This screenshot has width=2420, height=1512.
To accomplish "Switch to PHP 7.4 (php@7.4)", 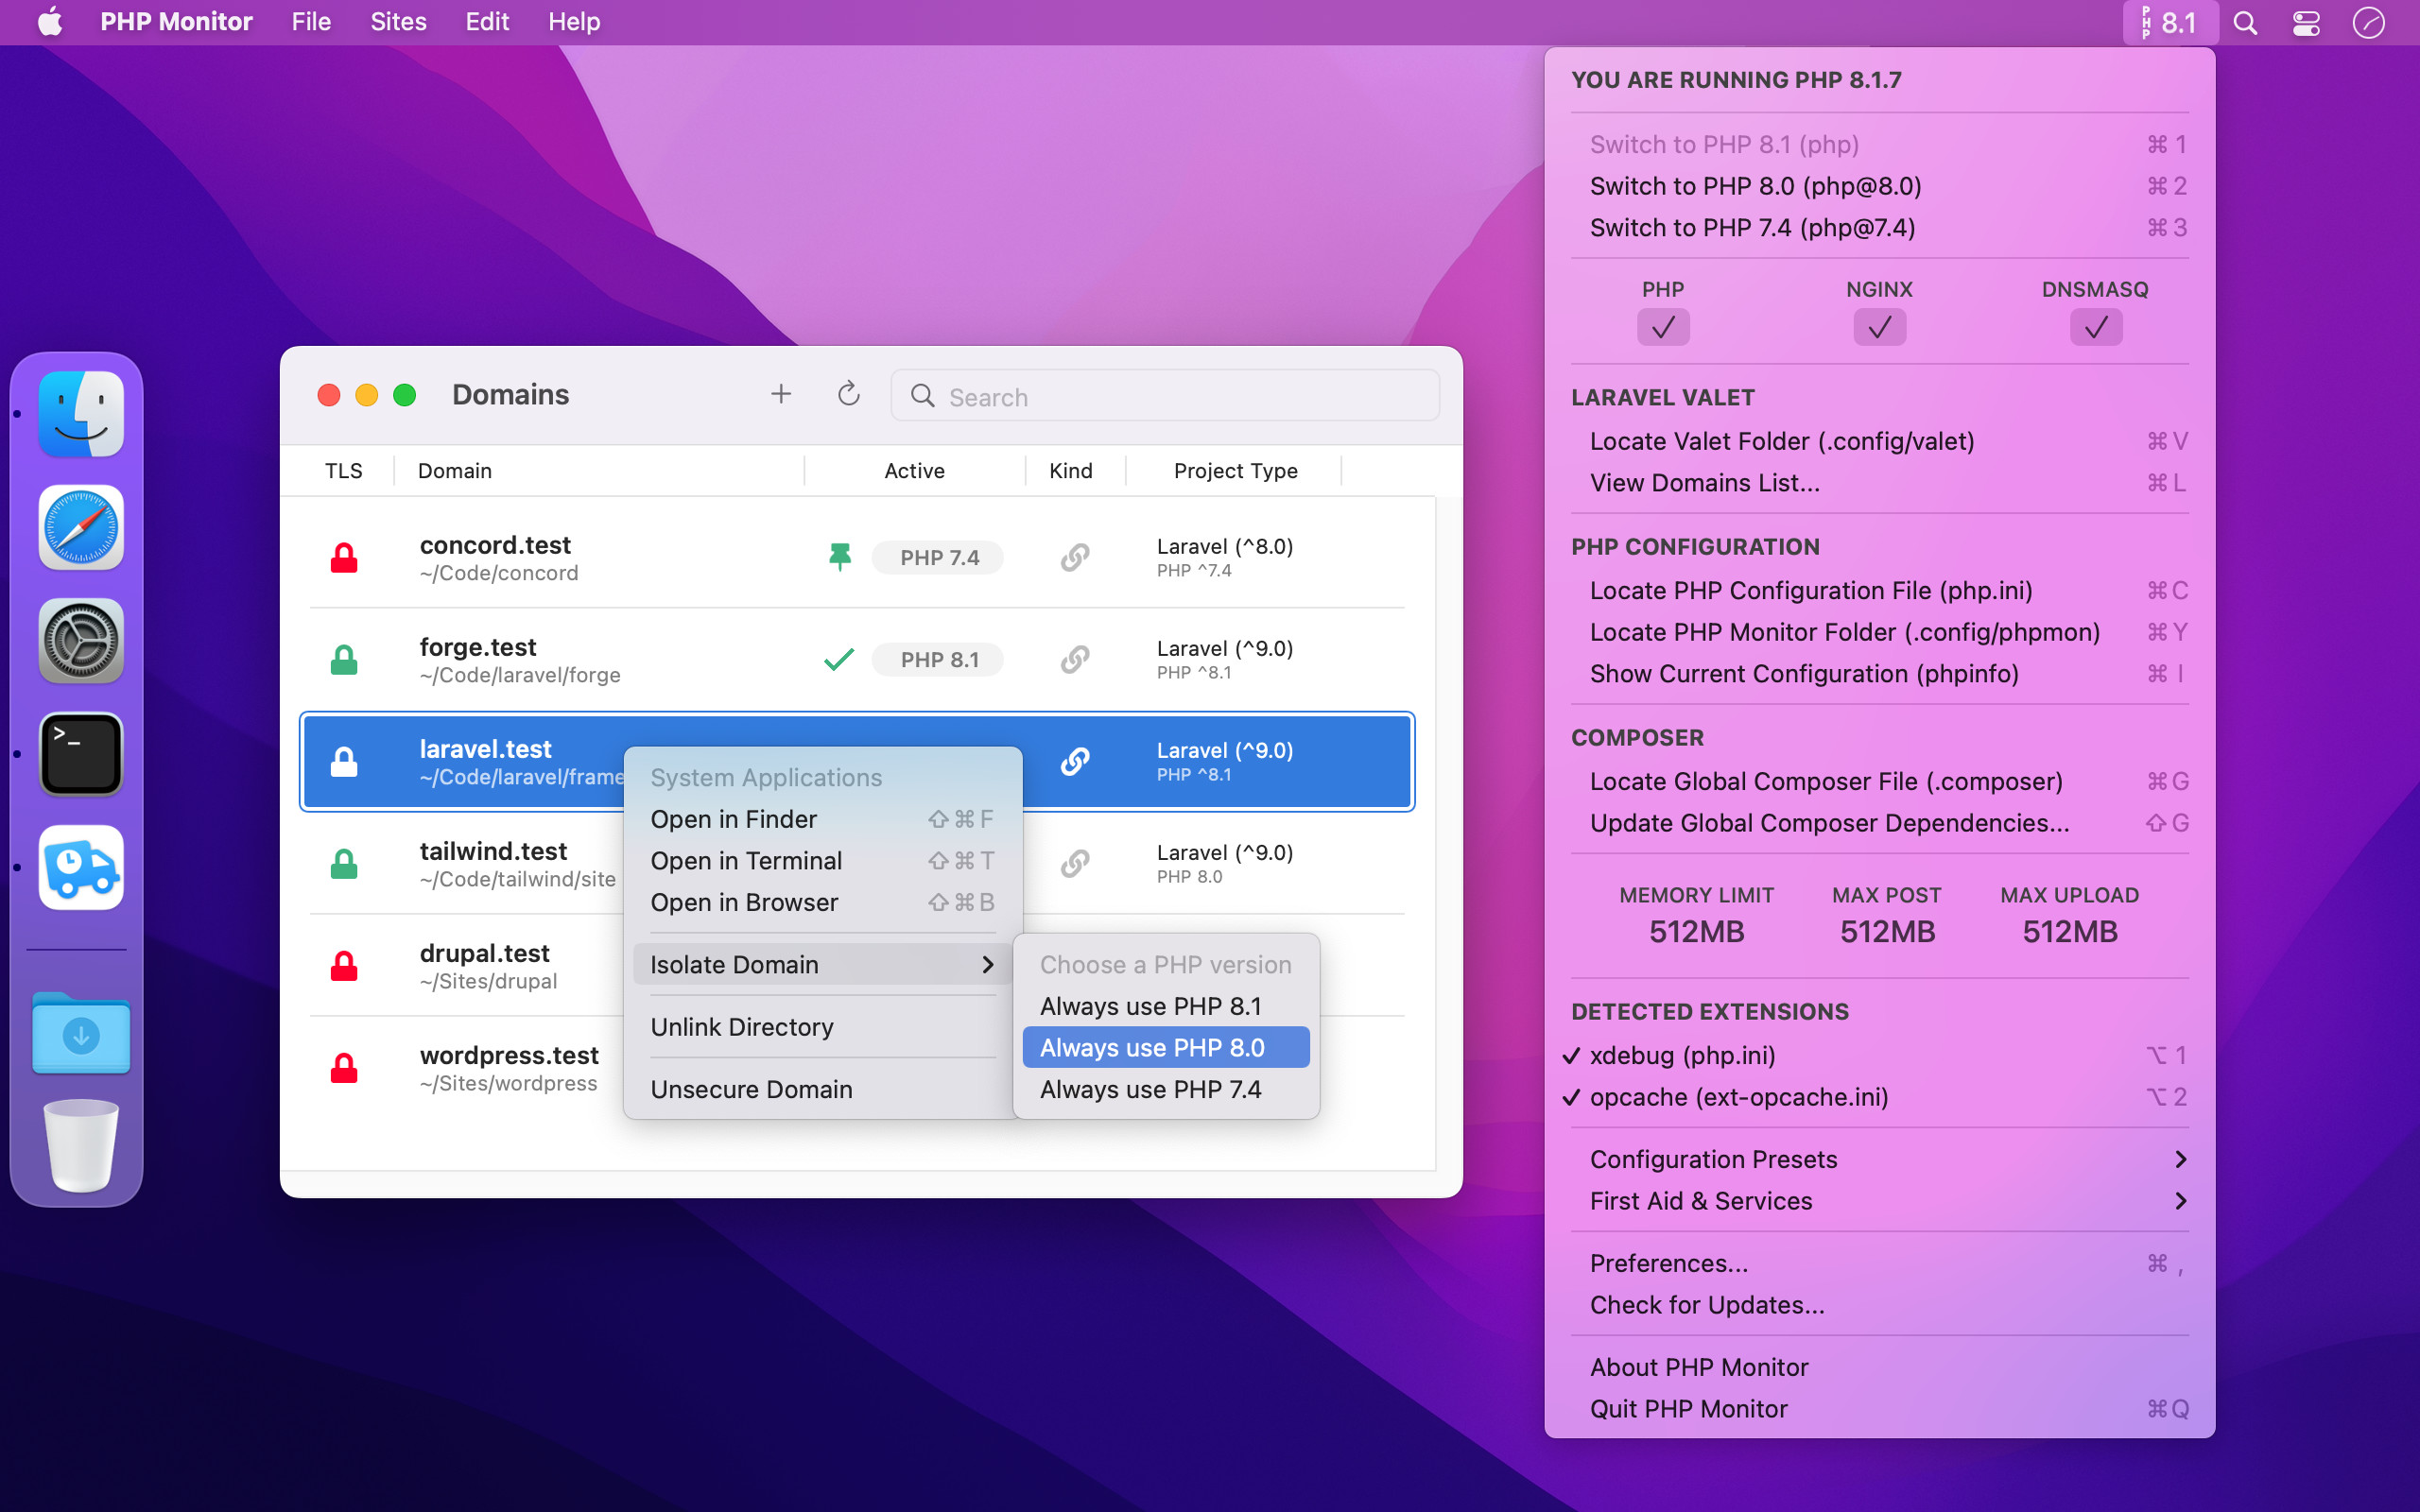I will 1879,228.
